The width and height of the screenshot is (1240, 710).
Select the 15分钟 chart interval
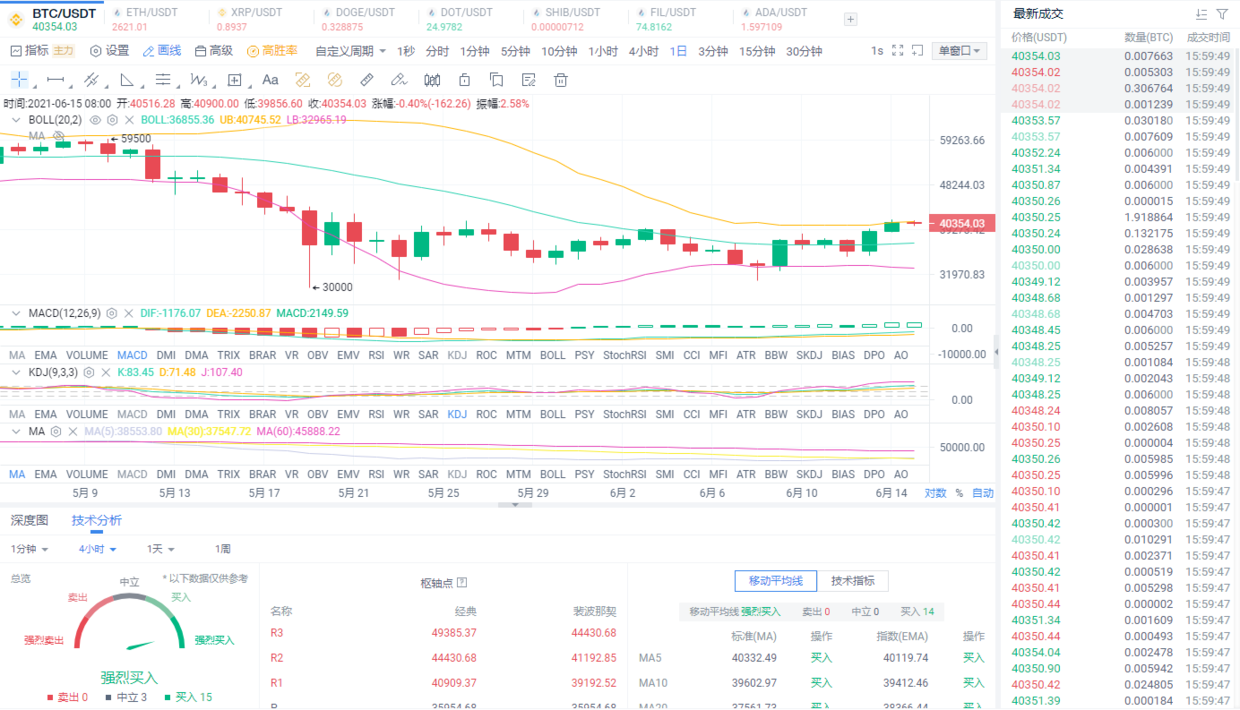coord(757,51)
